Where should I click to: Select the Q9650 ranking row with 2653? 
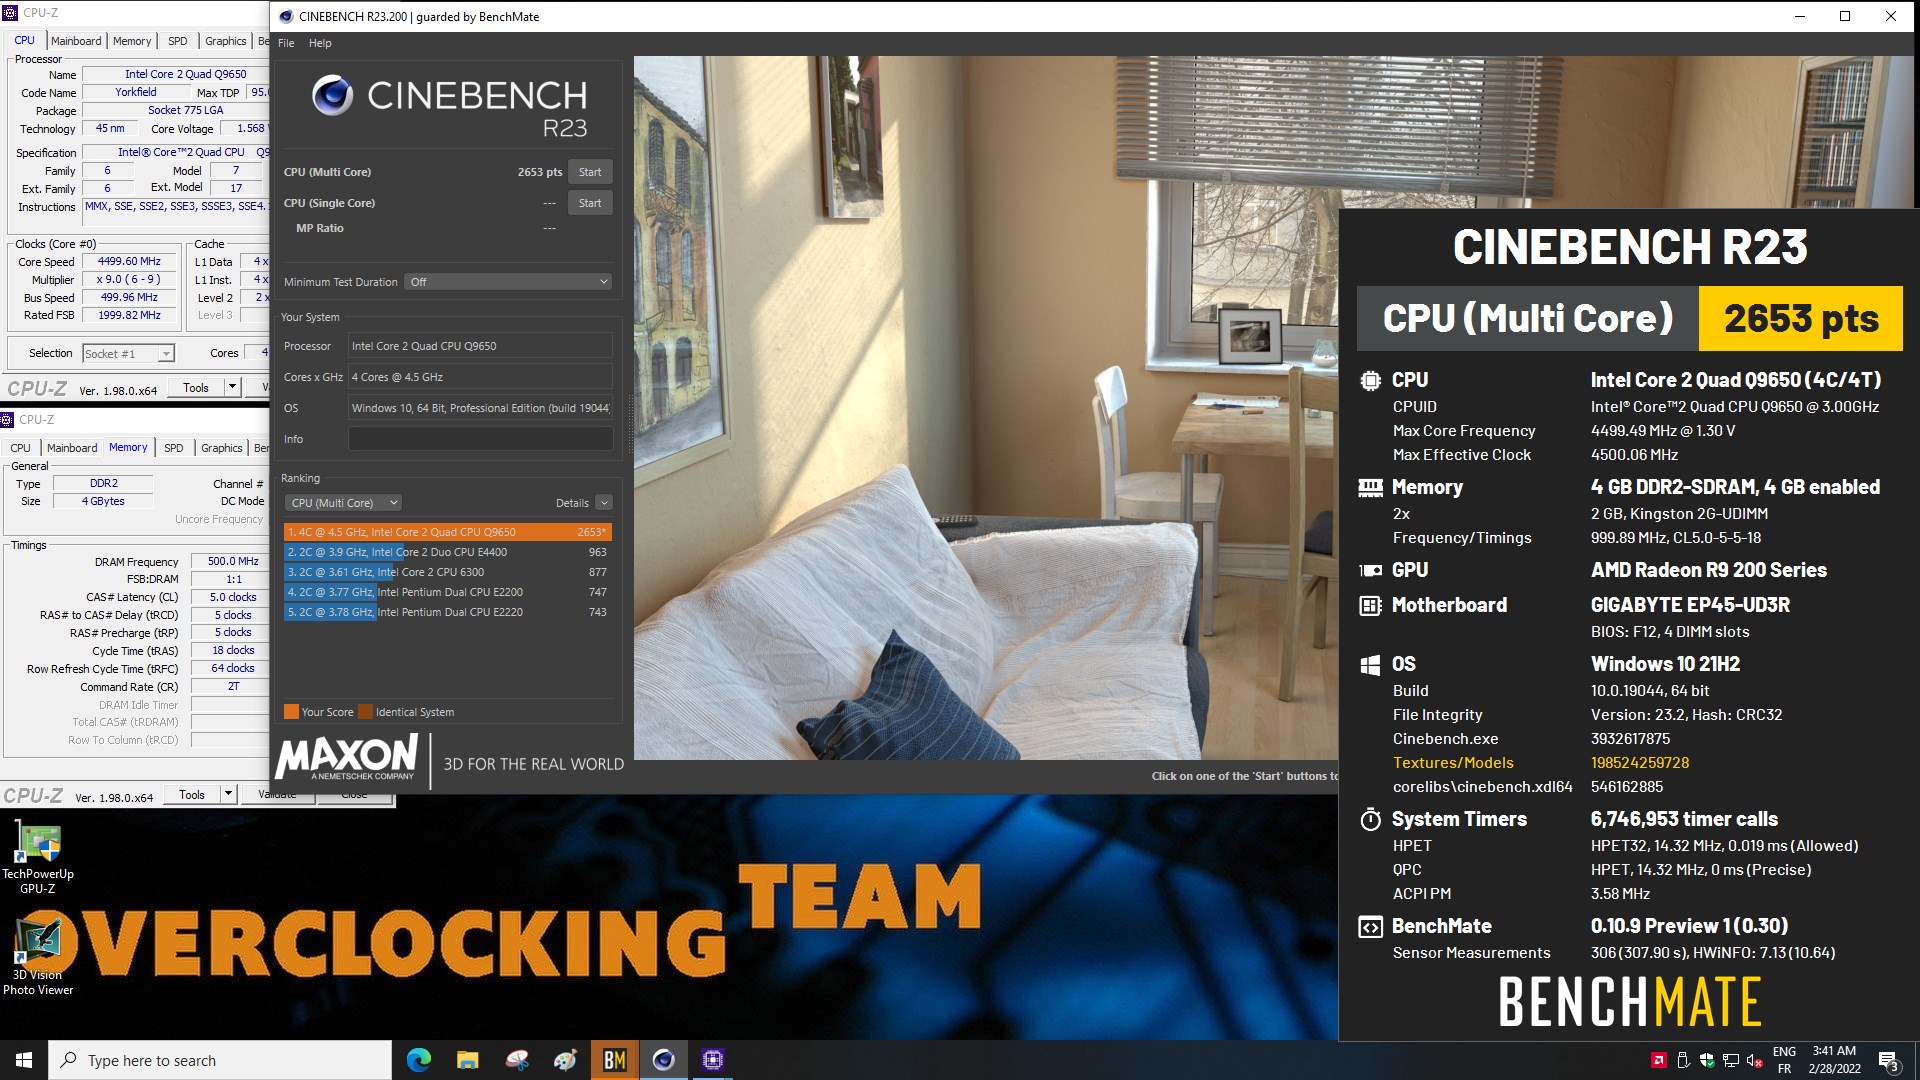coord(448,532)
